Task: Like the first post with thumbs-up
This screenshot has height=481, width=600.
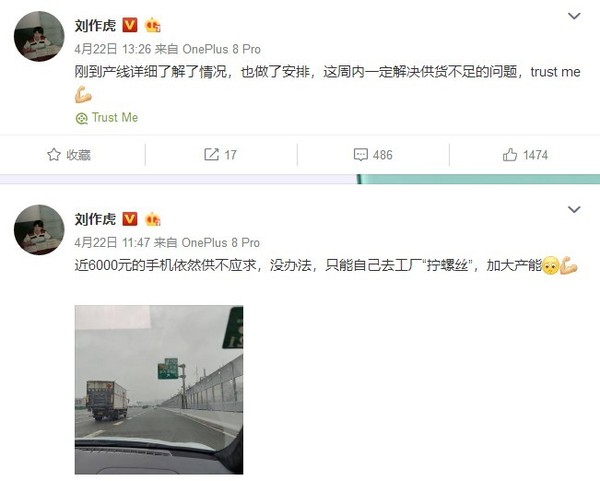Action: coord(510,155)
